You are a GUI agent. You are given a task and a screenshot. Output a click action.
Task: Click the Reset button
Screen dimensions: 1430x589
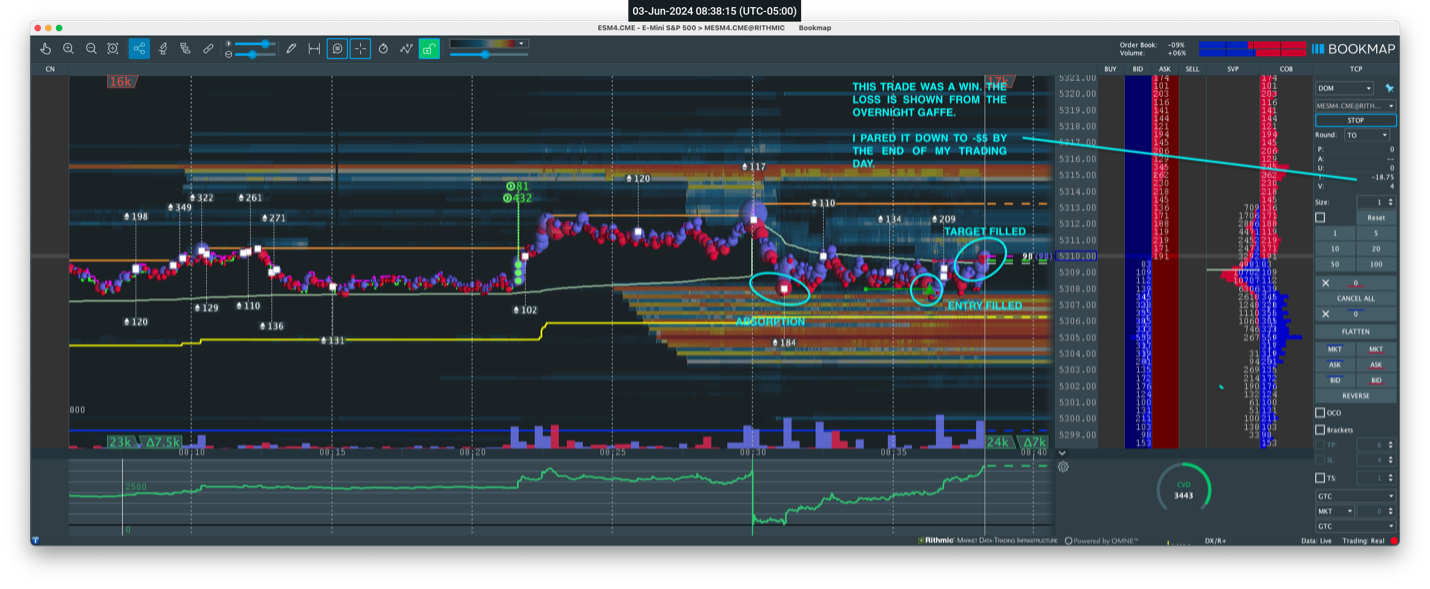pos(1376,217)
